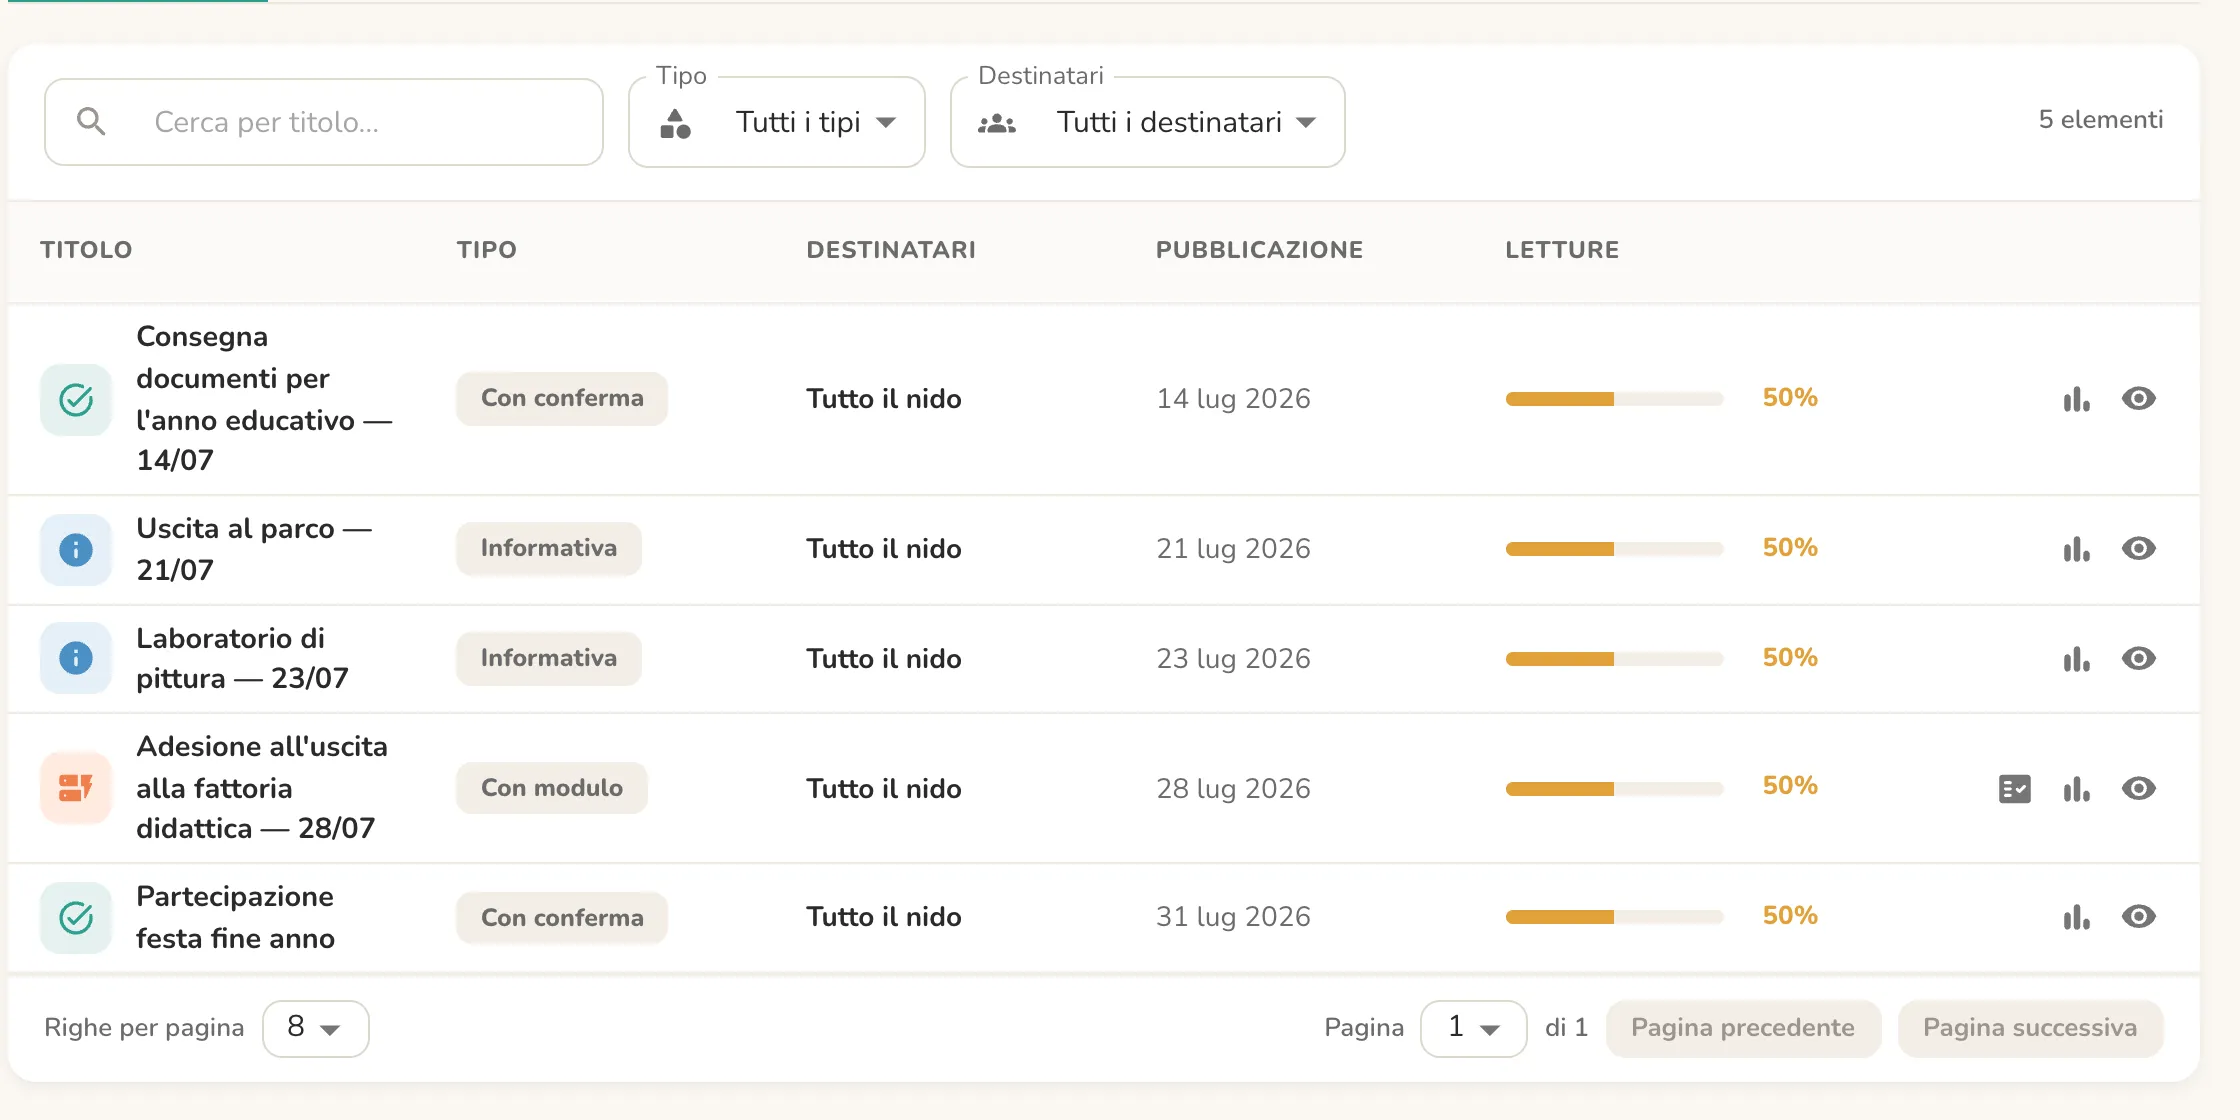Click the green checkmark icon of Partecipazione festa

click(x=76, y=917)
